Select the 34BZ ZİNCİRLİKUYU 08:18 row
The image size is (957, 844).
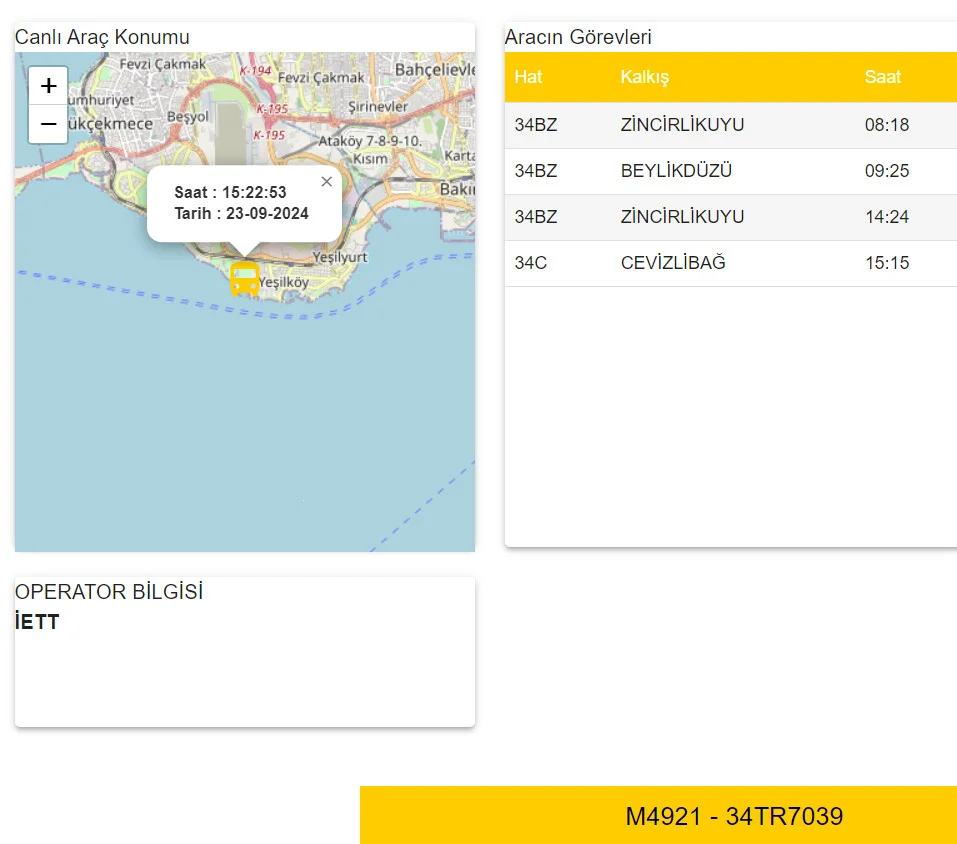[730, 125]
